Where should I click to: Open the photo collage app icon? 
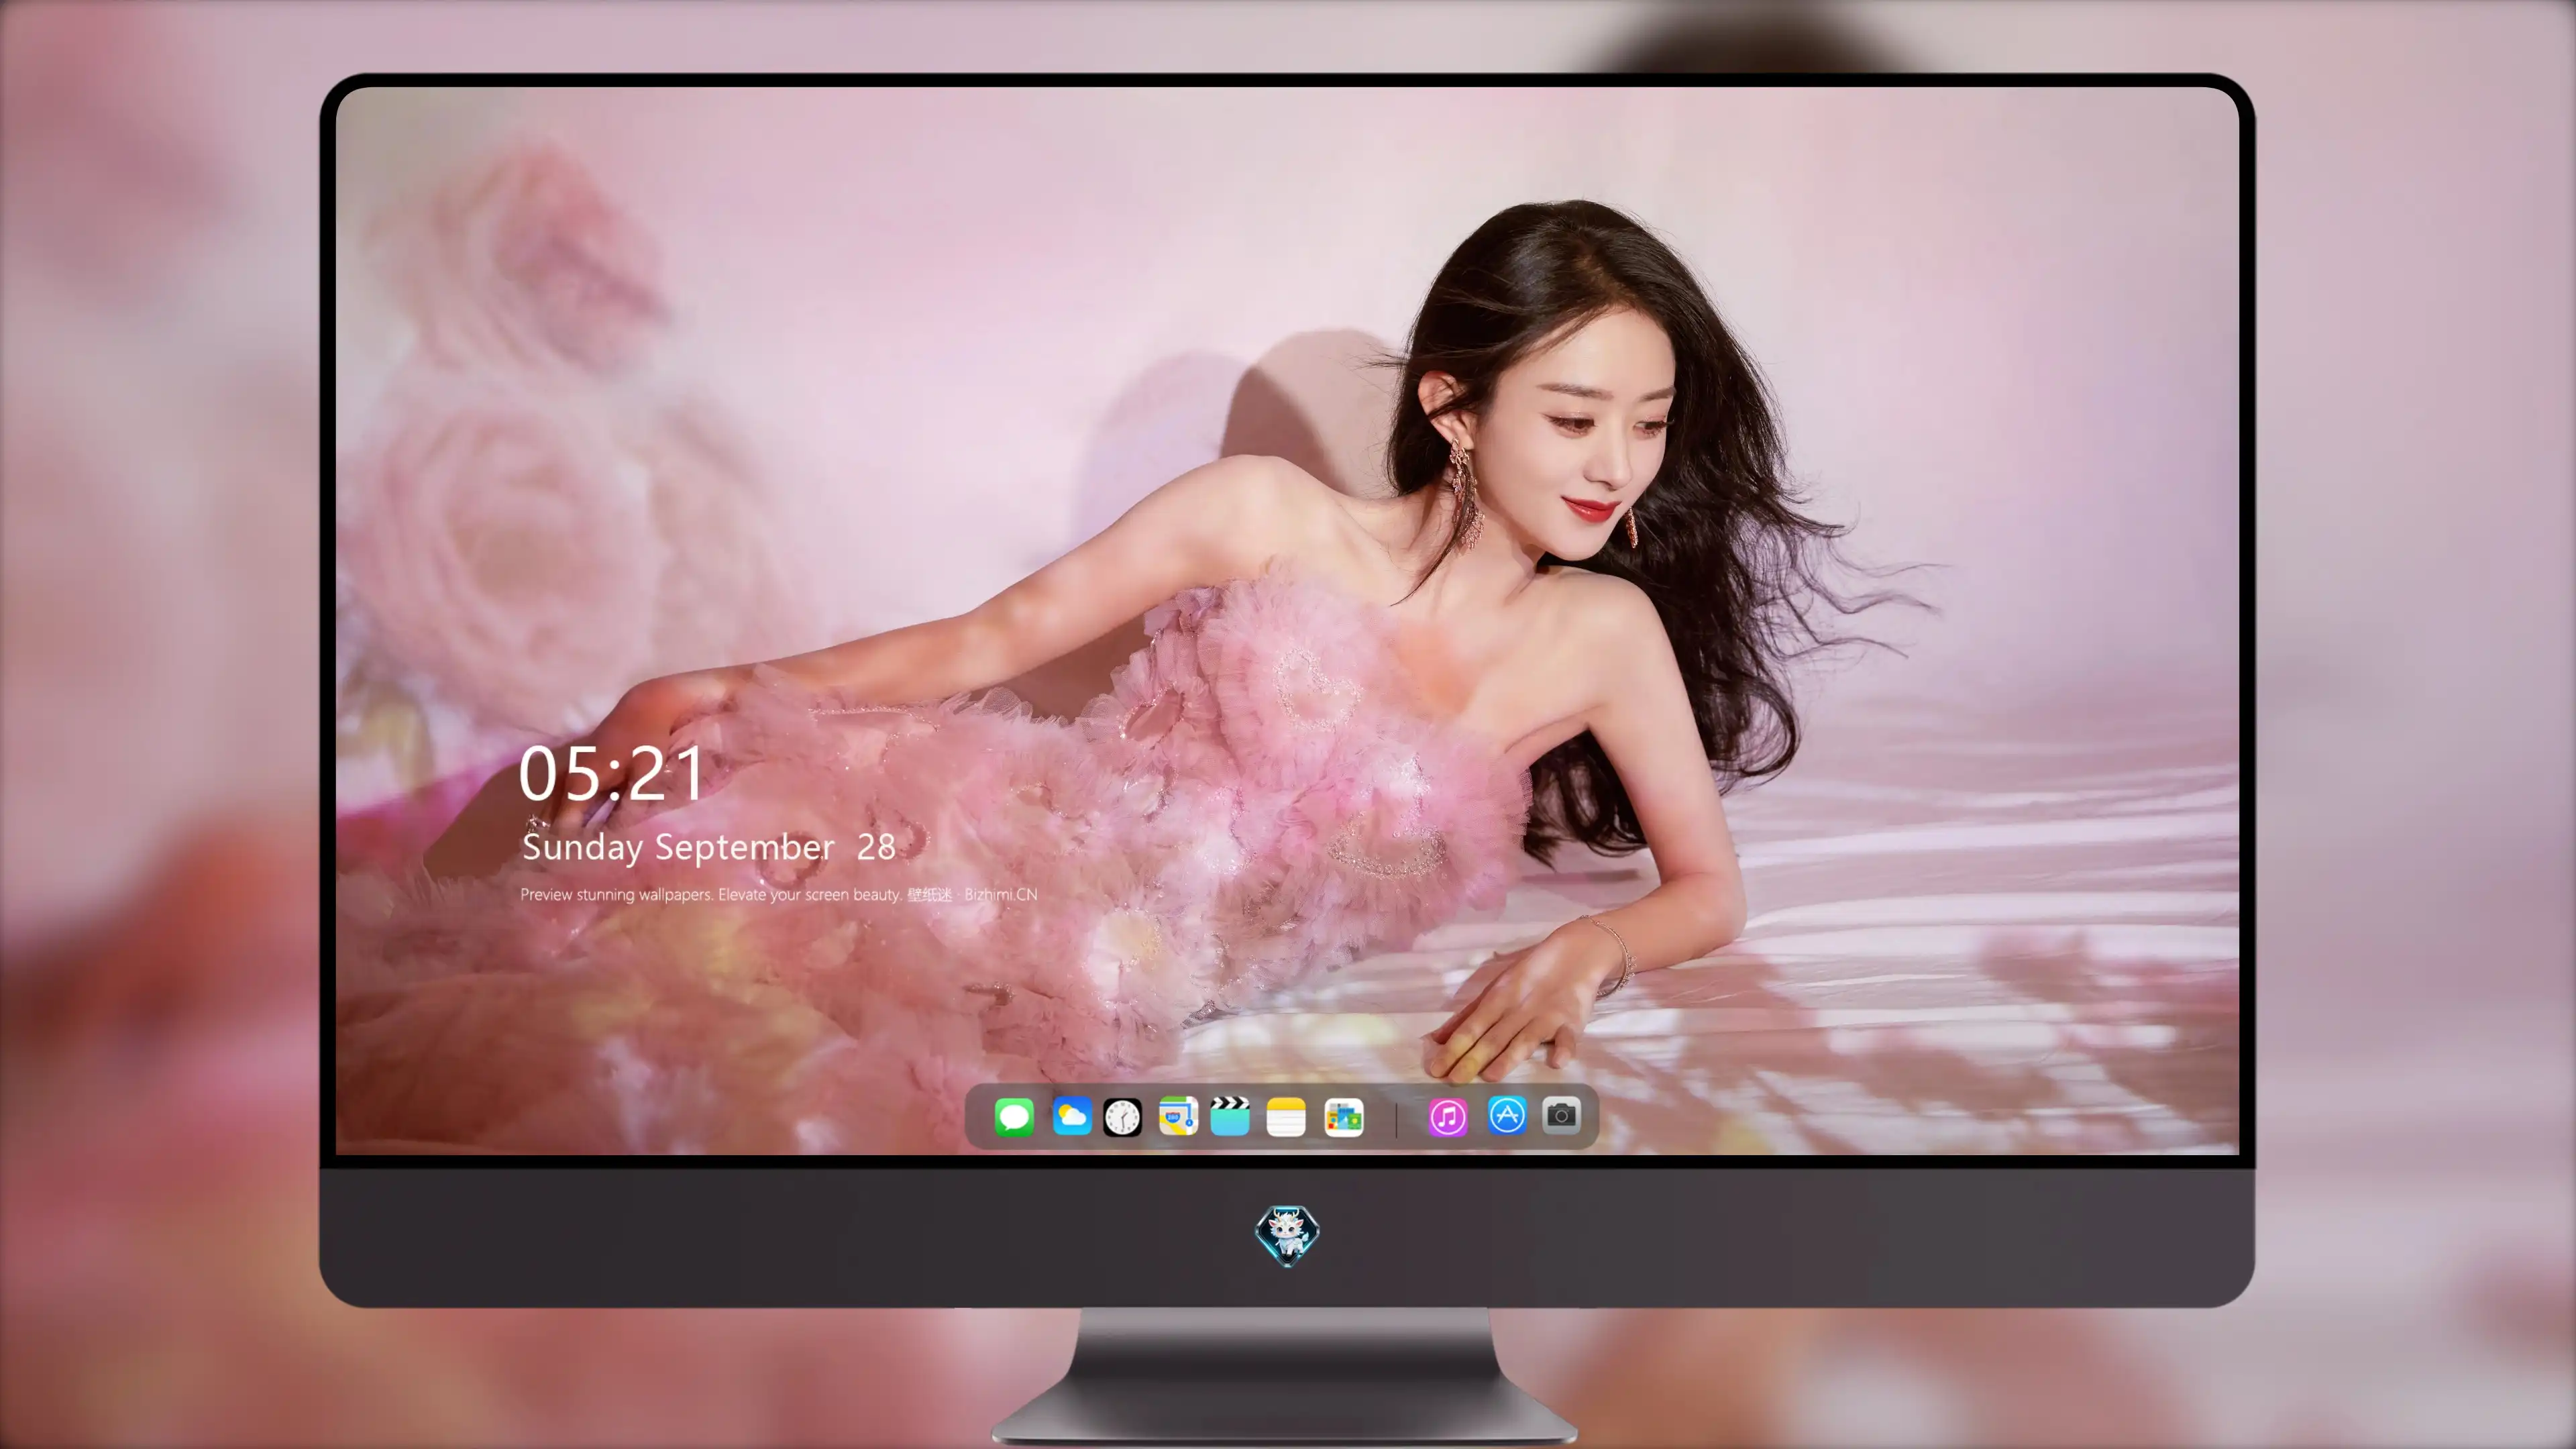1344,1117
